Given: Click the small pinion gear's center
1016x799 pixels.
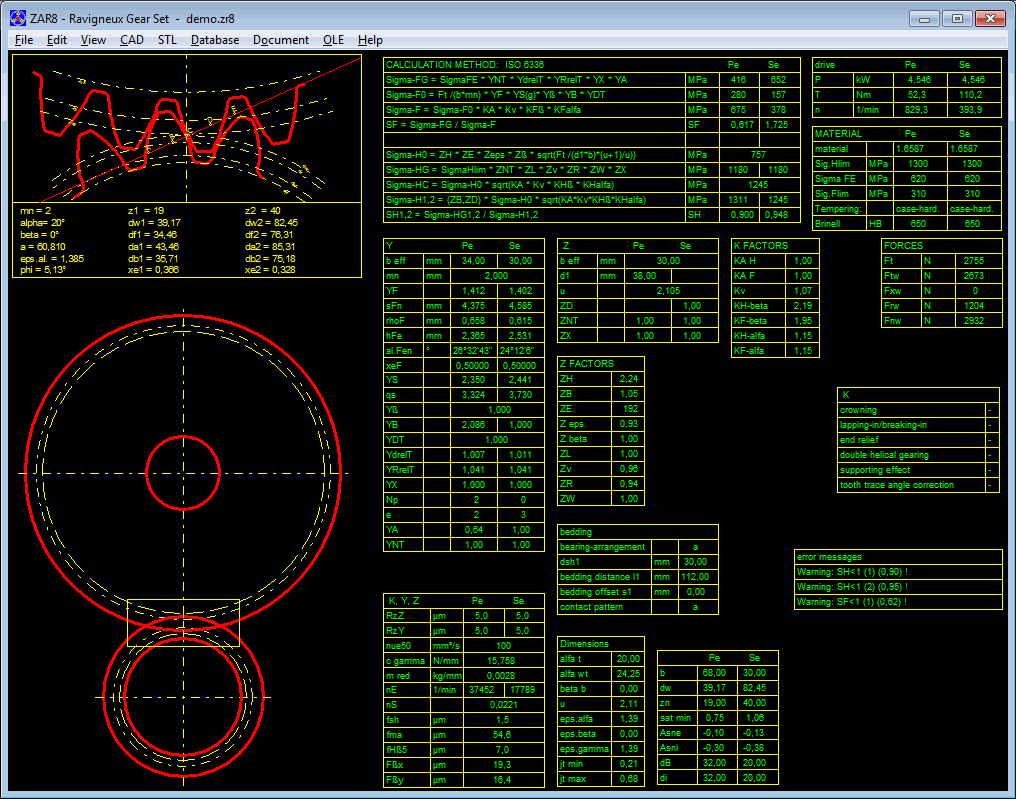Looking at the screenshot, I should [x=184, y=695].
